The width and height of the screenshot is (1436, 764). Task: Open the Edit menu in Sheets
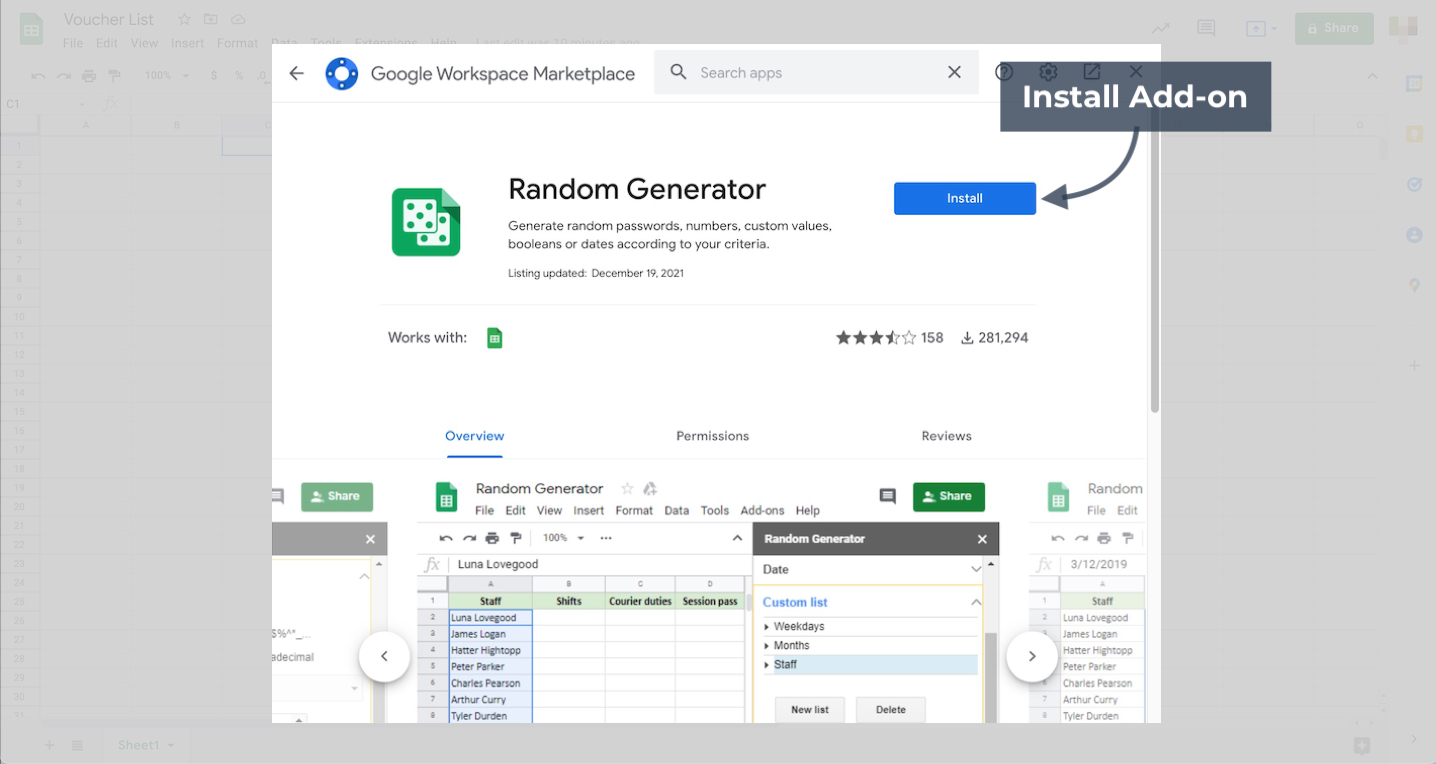pos(107,43)
